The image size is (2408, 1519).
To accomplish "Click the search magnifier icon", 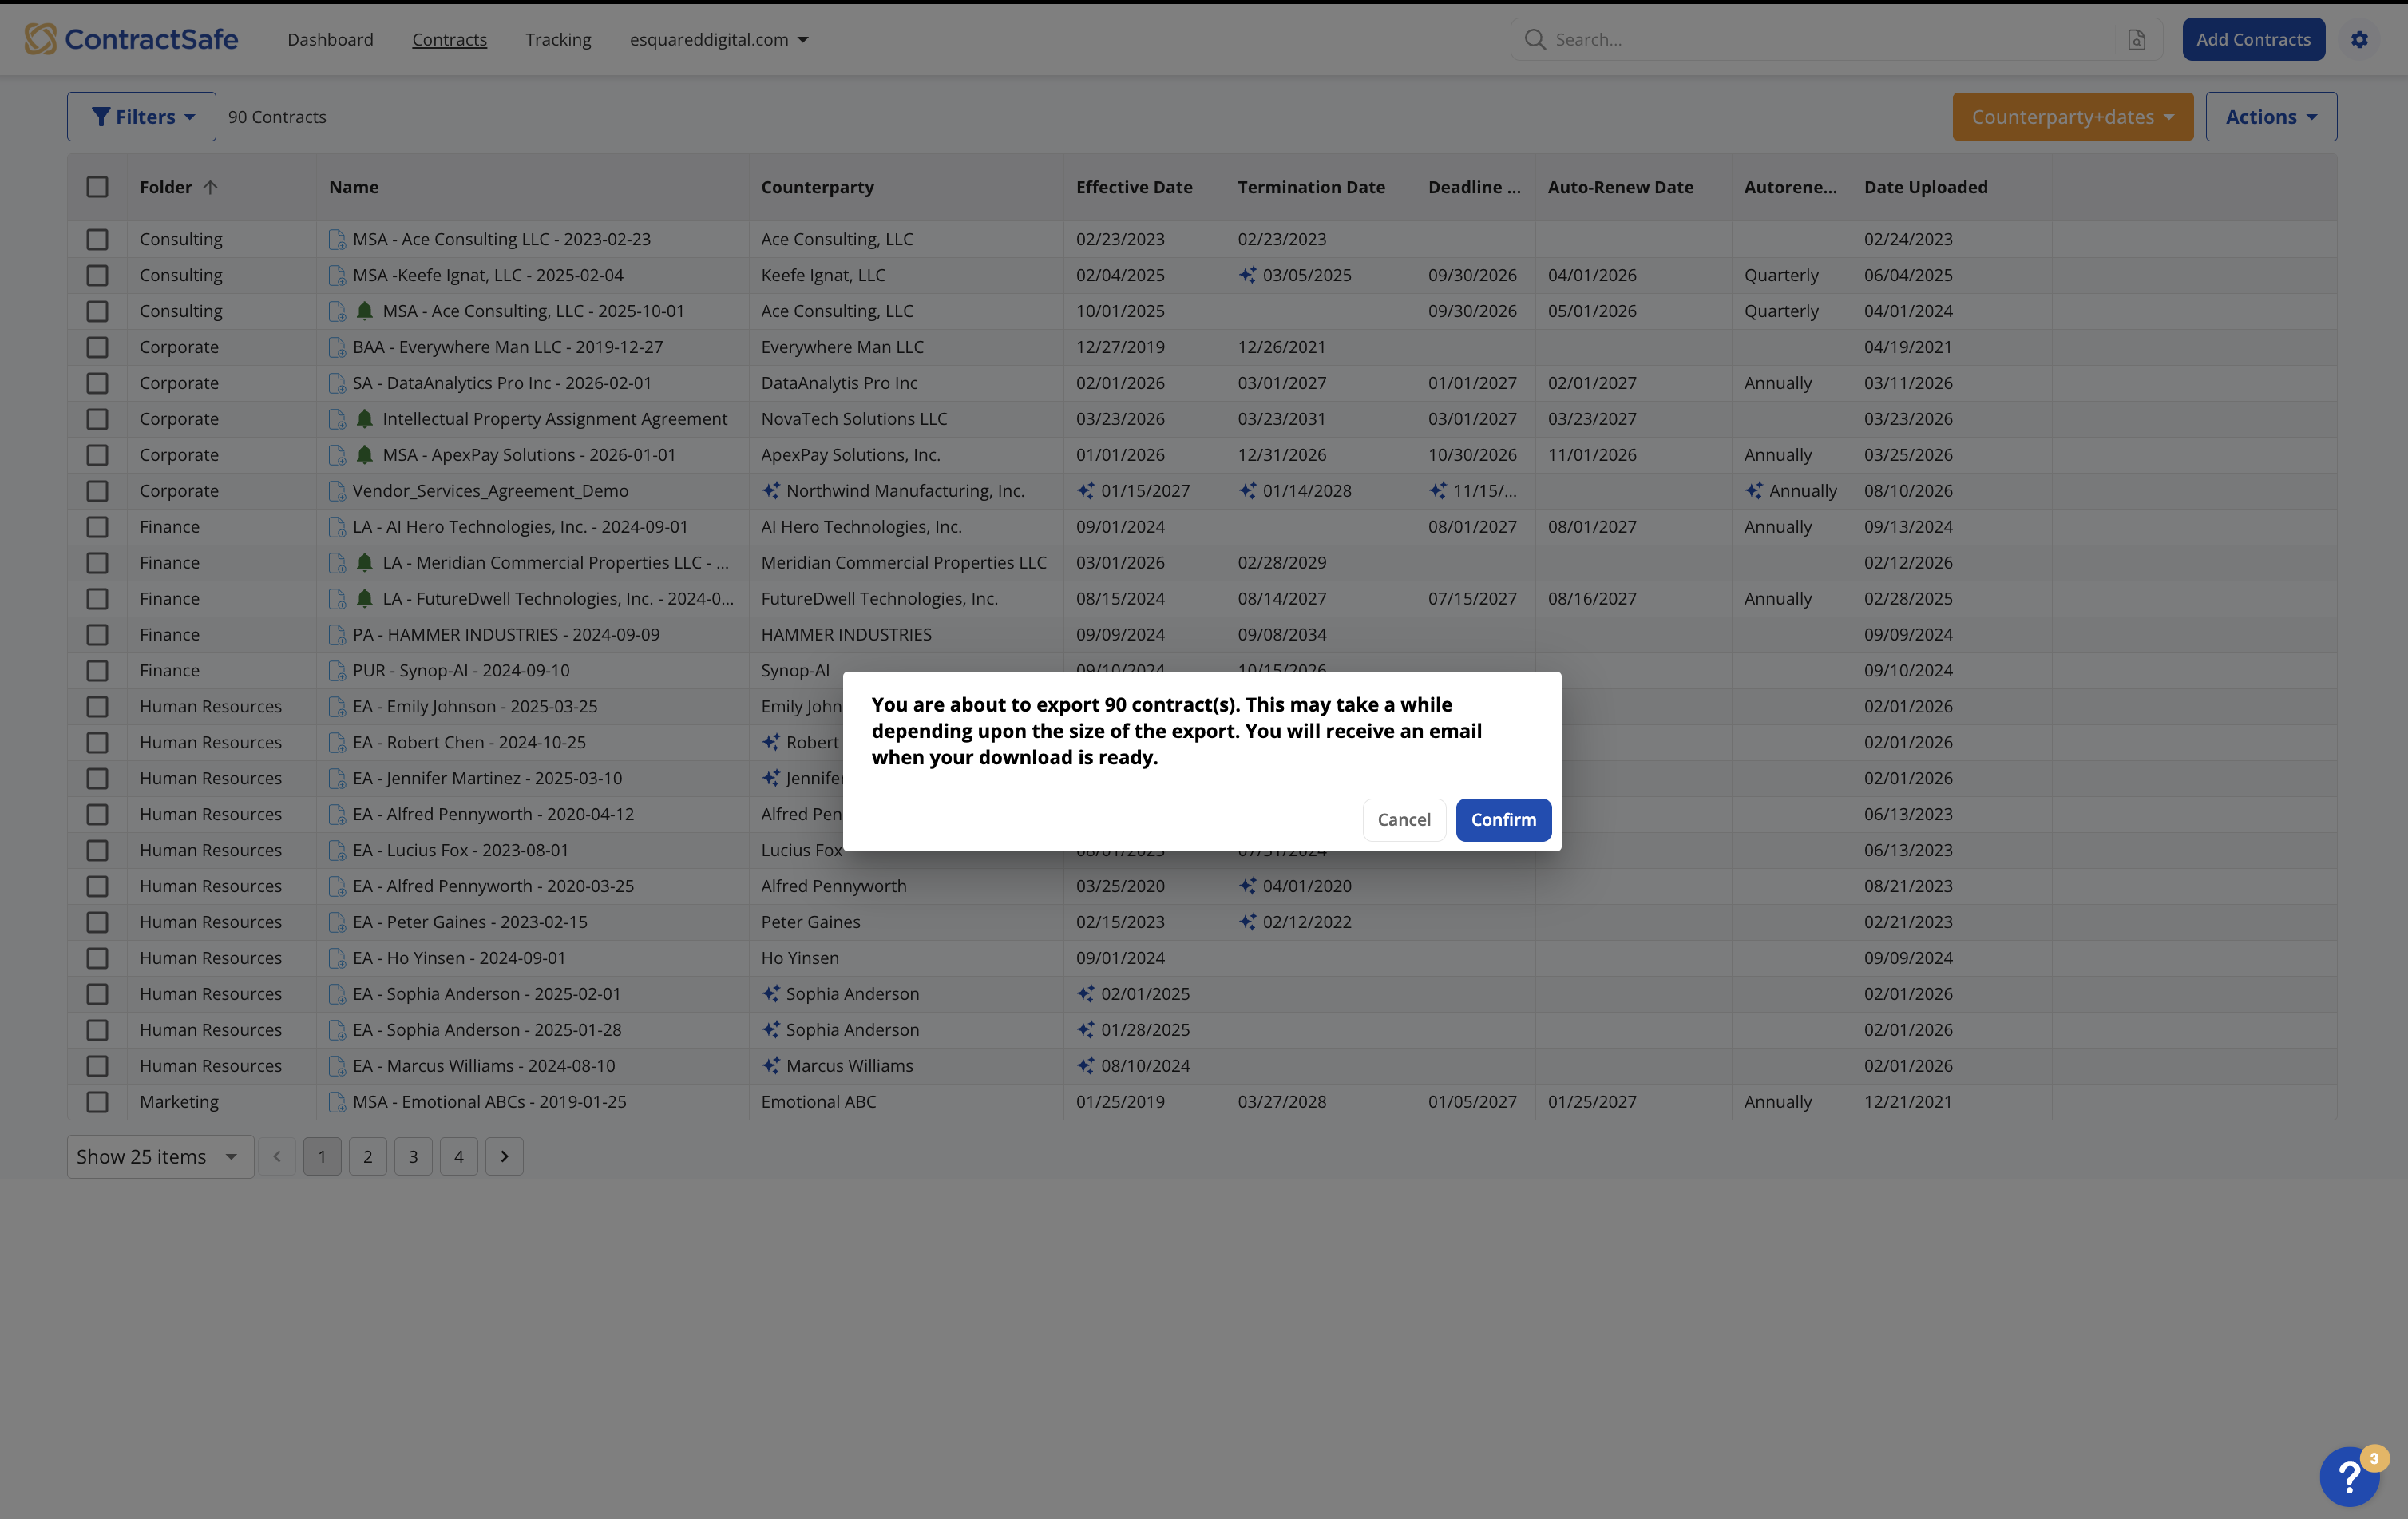I will [x=1534, y=39].
